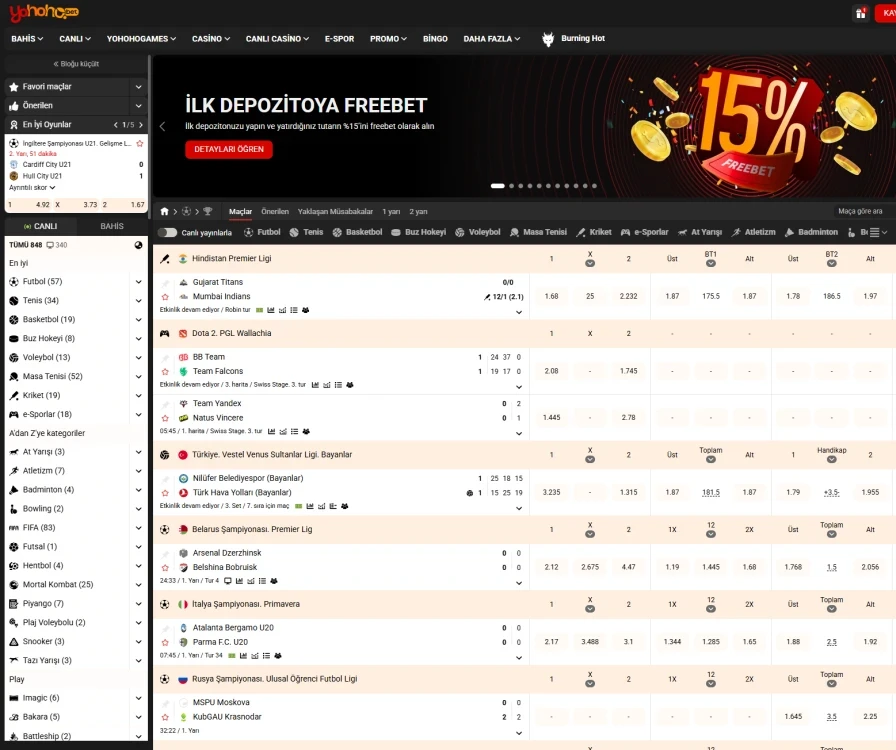This screenshot has height=750, width=896.
Task: Open CASİNO menu in navigation bar
Action: [x=211, y=39]
